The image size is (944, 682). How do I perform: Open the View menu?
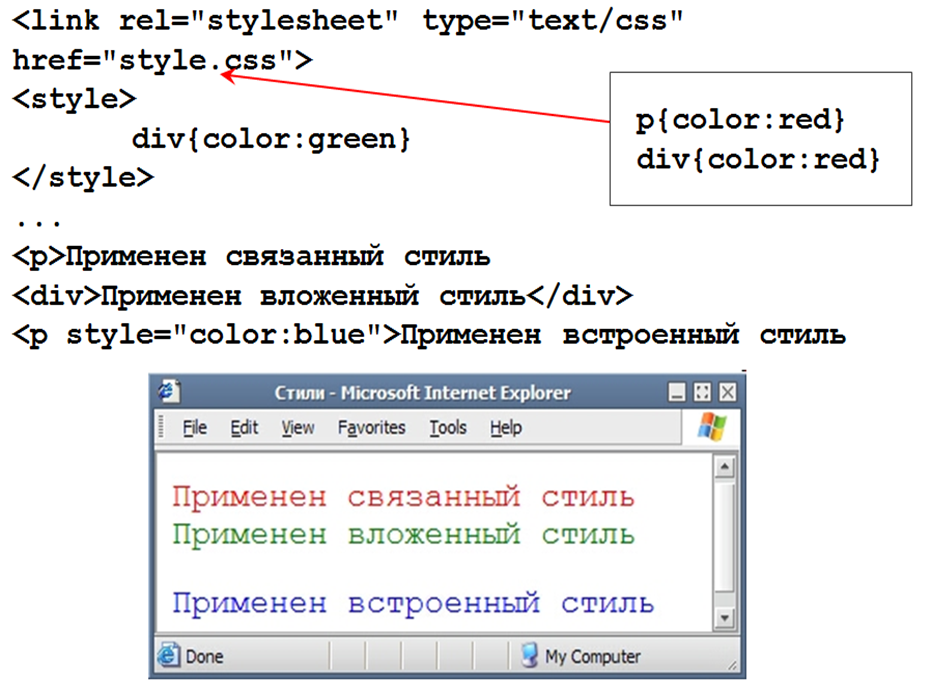298,428
